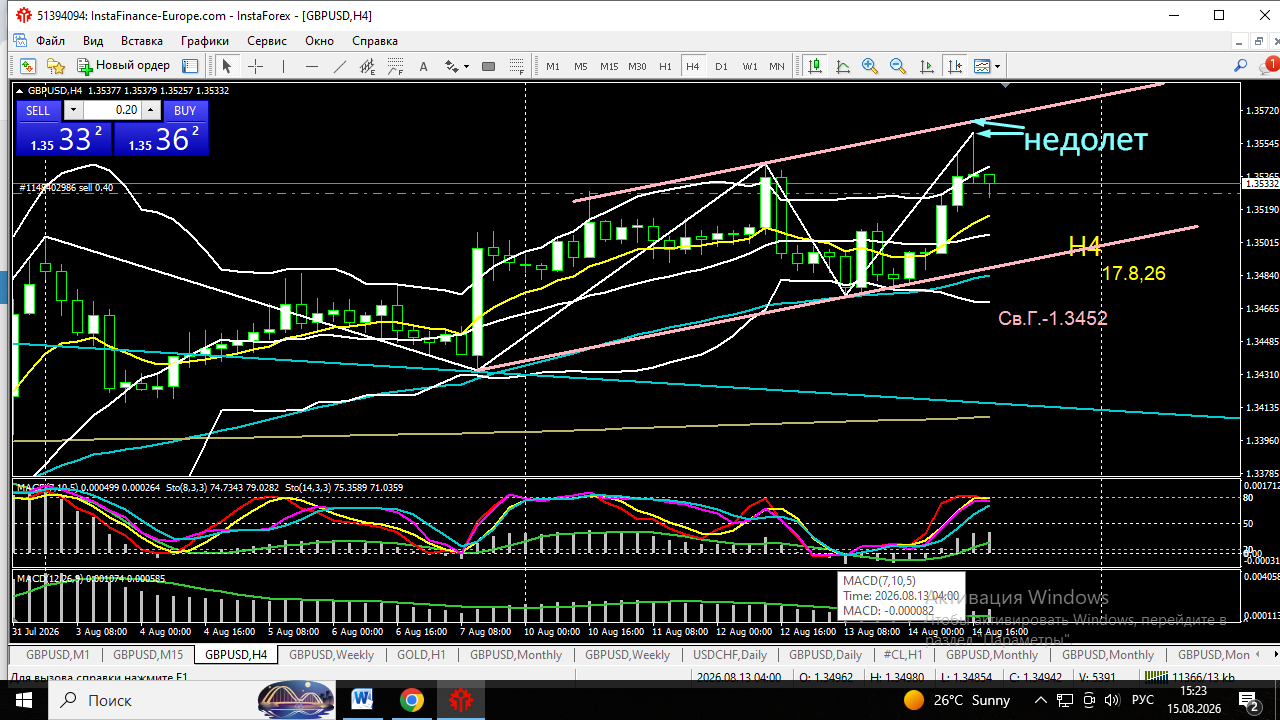This screenshot has width=1280, height=720.
Task: Zoom in on the chart
Action: coord(870,66)
